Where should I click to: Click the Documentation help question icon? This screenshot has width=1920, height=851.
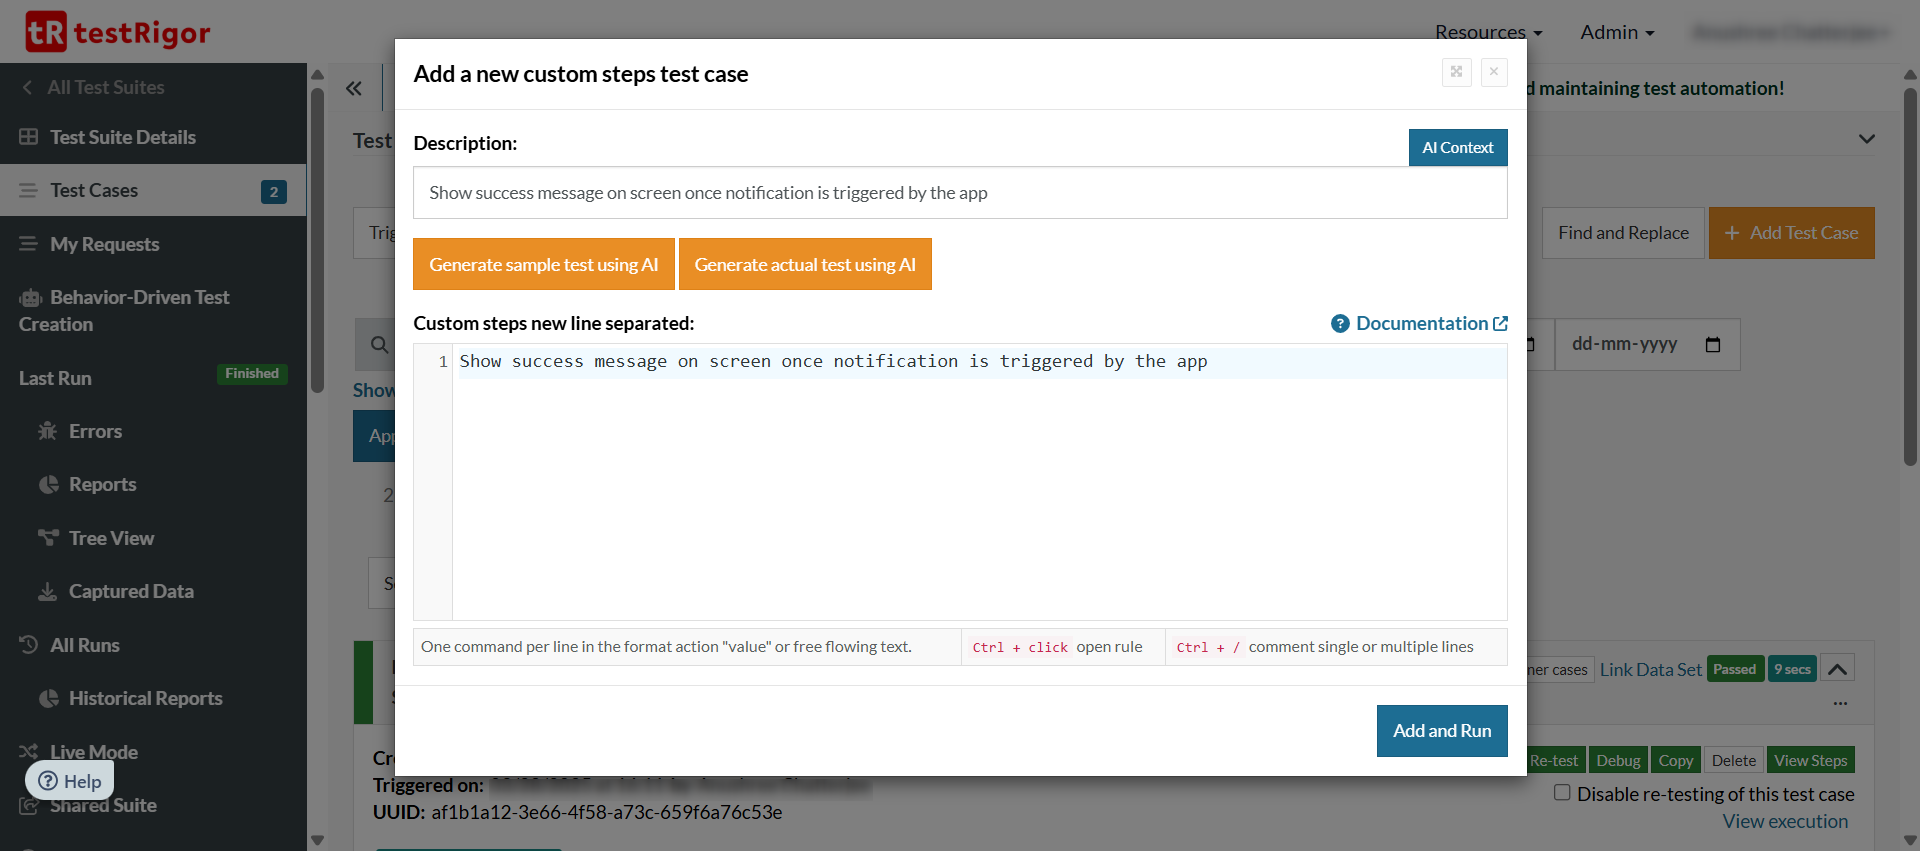[x=1340, y=324]
